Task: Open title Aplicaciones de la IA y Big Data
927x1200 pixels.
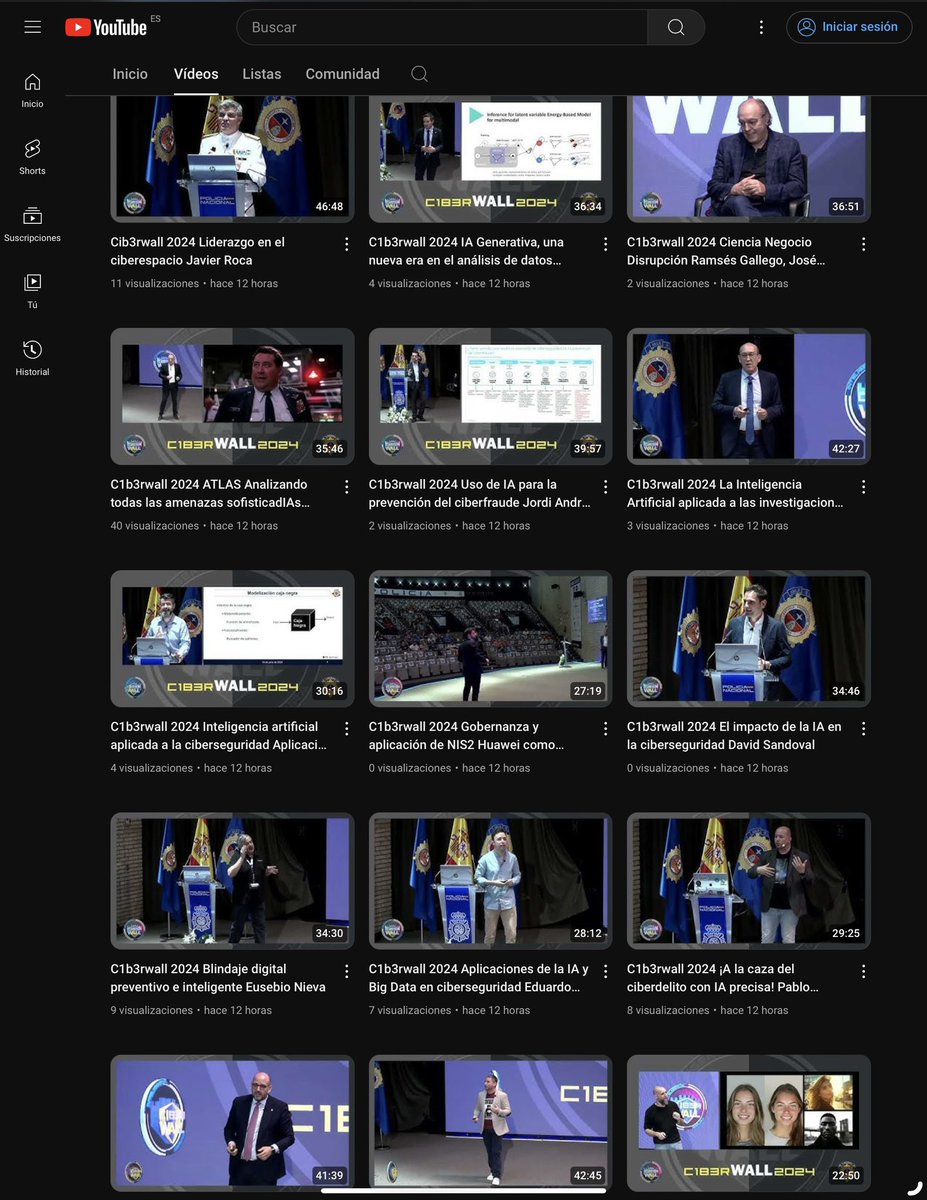Action: (479, 978)
